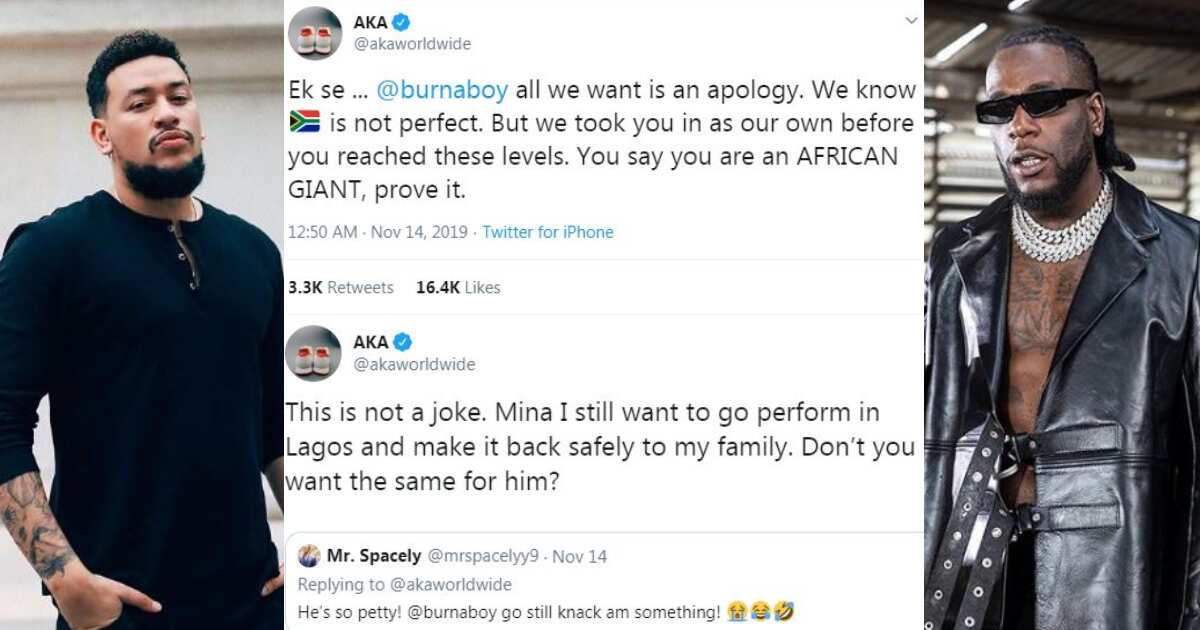View the 16.4K Likes list
This screenshot has width=1200, height=630.
tap(458, 287)
